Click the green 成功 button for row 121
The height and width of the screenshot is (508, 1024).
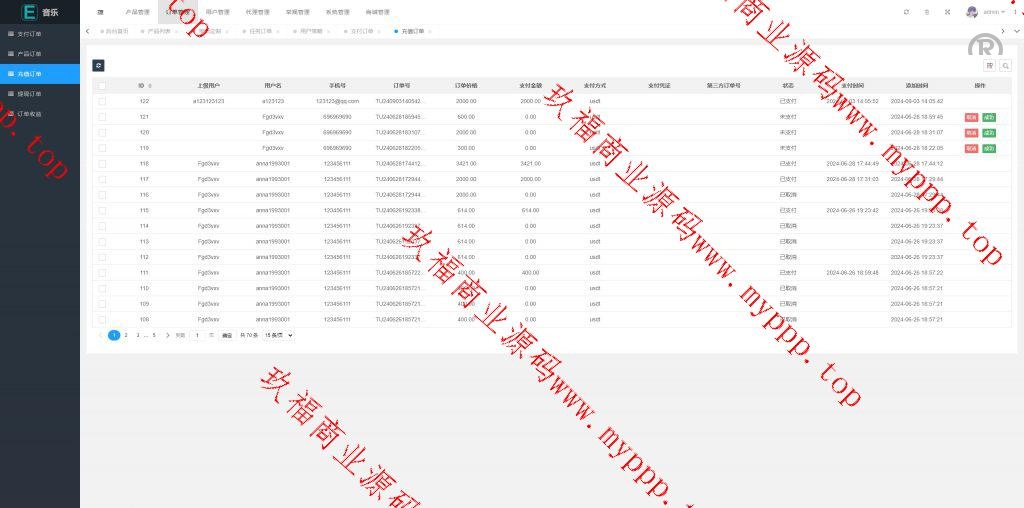[x=989, y=117]
